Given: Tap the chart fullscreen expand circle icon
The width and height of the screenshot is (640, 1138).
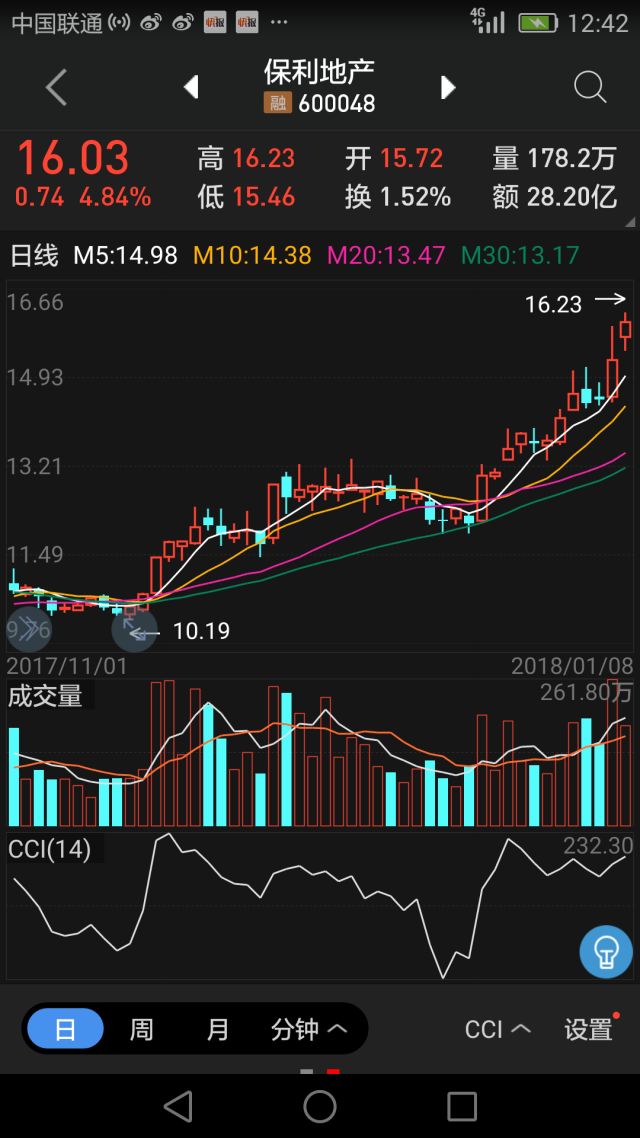Looking at the screenshot, I should [134, 629].
